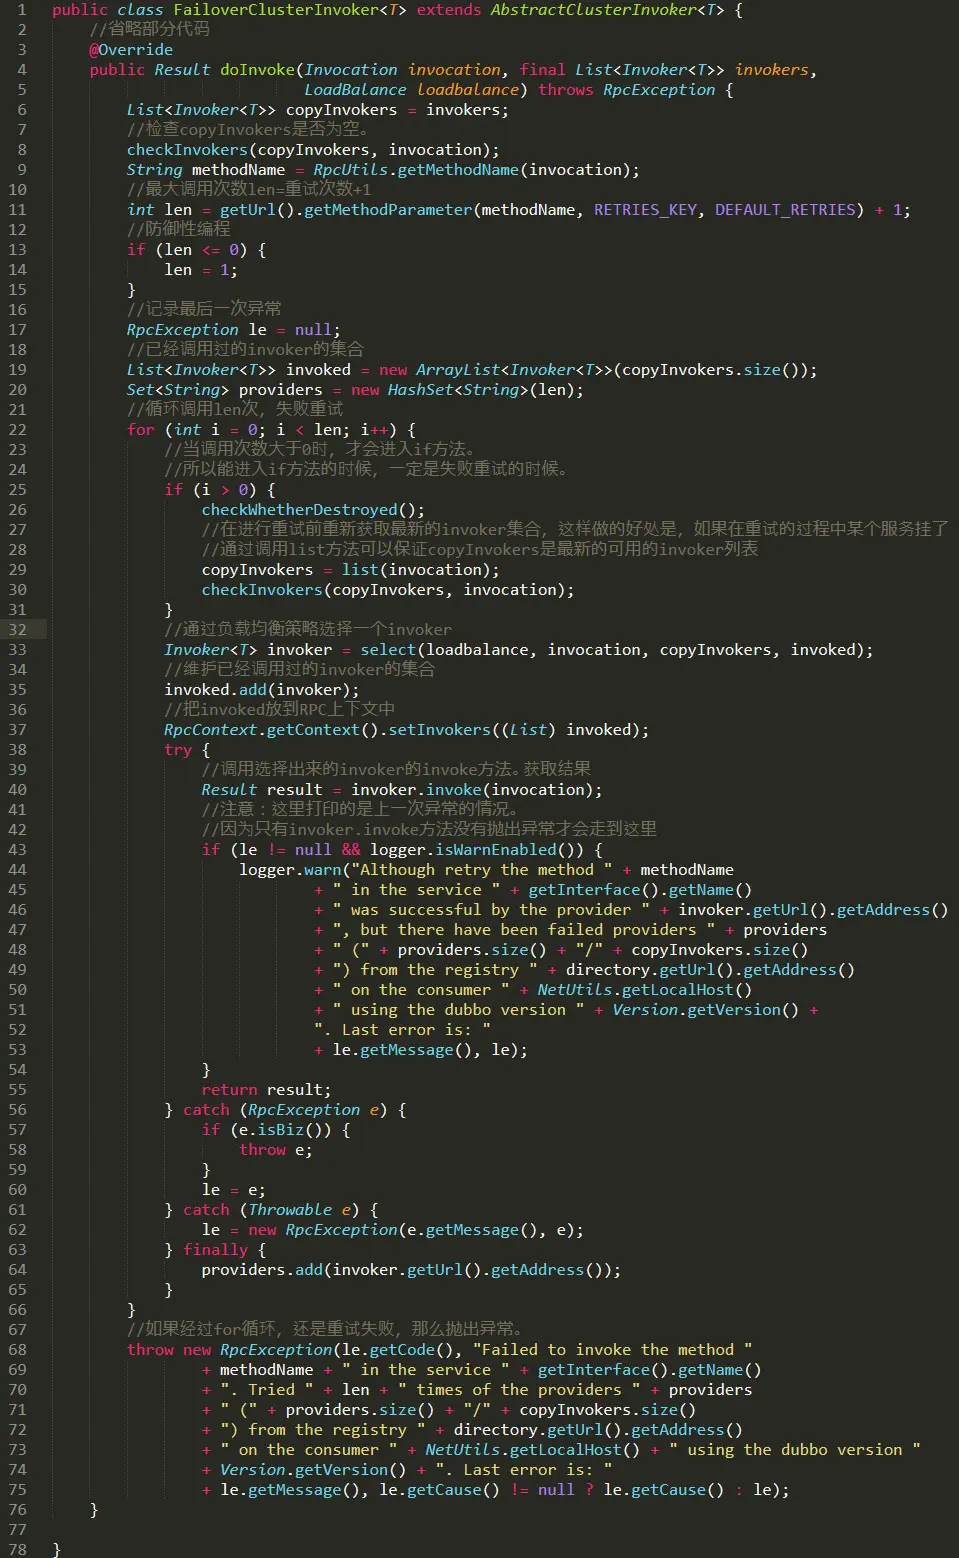This screenshot has width=959, height=1558.
Task: Click 'return result;' statement
Action: (x=267, y=1090)
